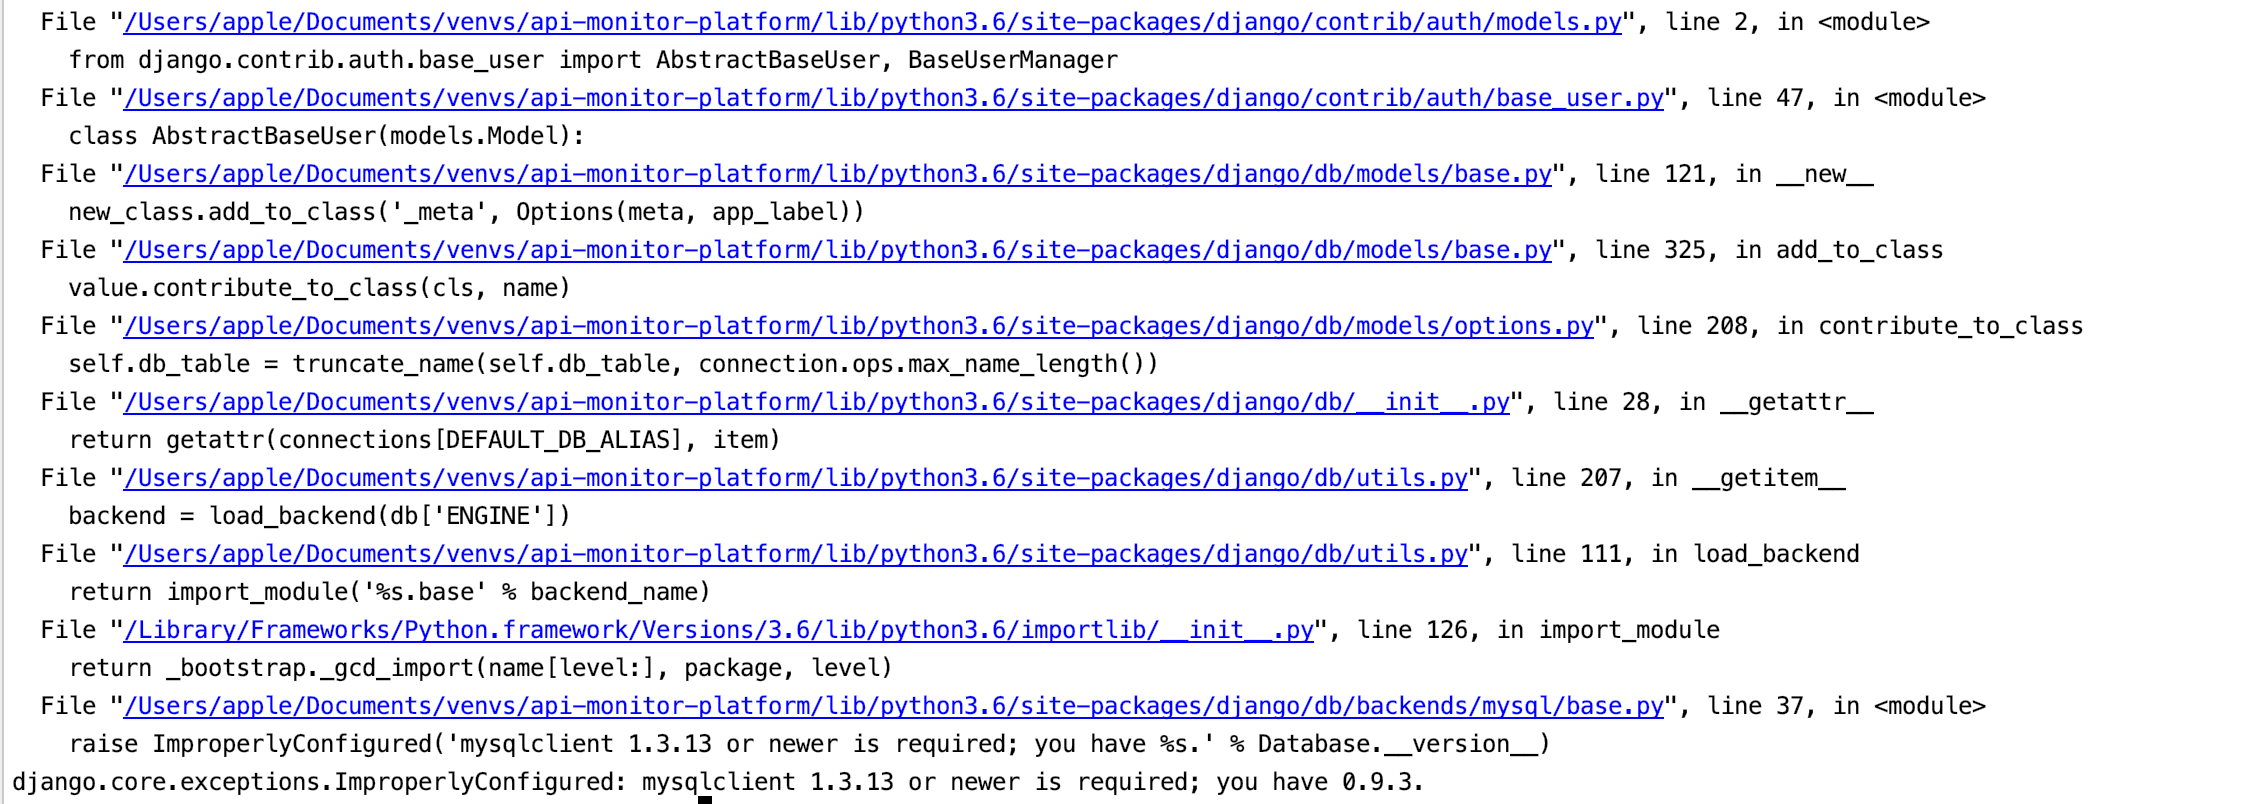Click the "raise ImproperlyConfigured" code line

(x=810, y=744)
